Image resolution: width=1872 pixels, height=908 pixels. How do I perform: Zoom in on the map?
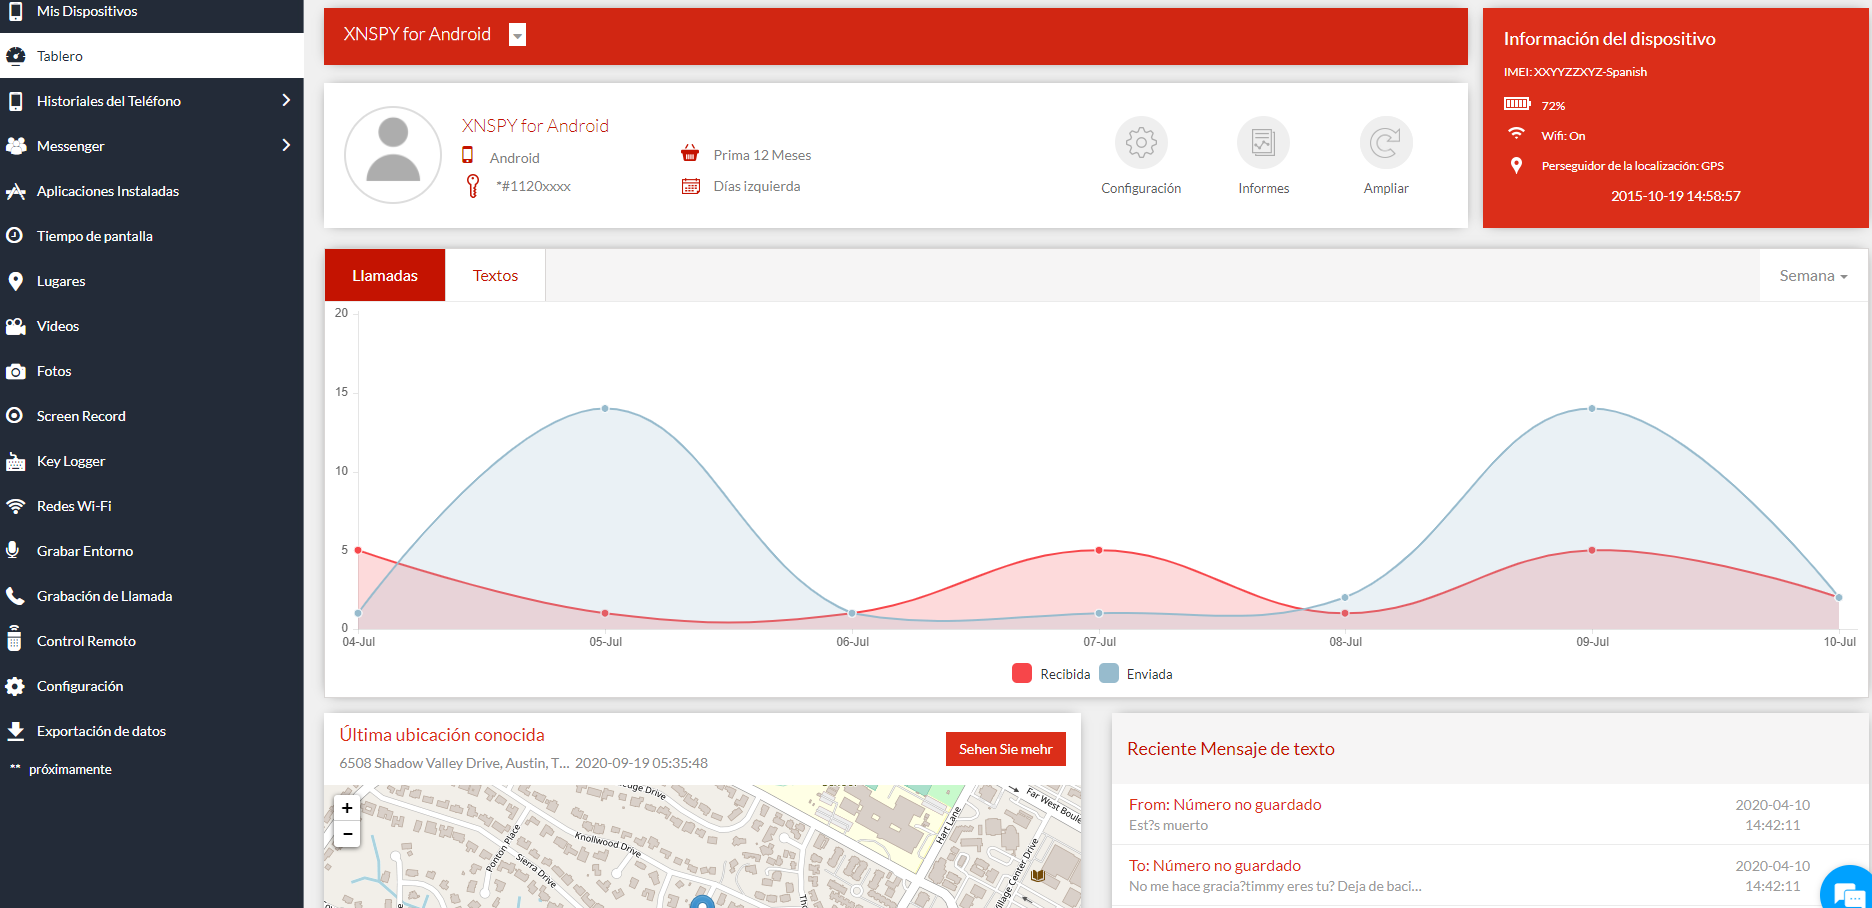click(347, 808)
